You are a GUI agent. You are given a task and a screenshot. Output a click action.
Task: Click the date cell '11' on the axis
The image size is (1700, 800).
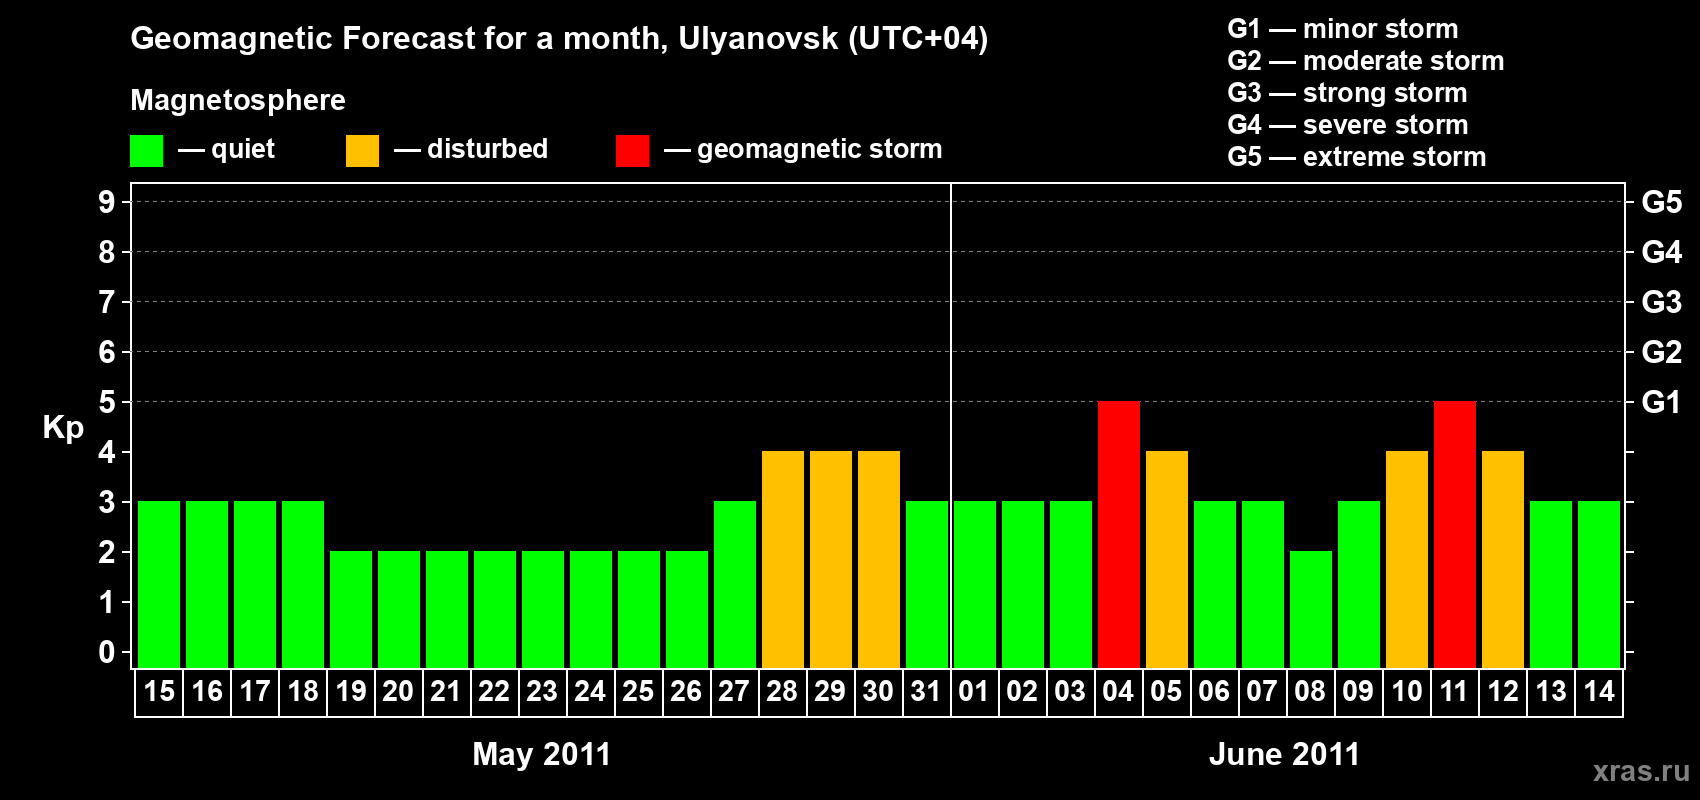coord(1455,692)
